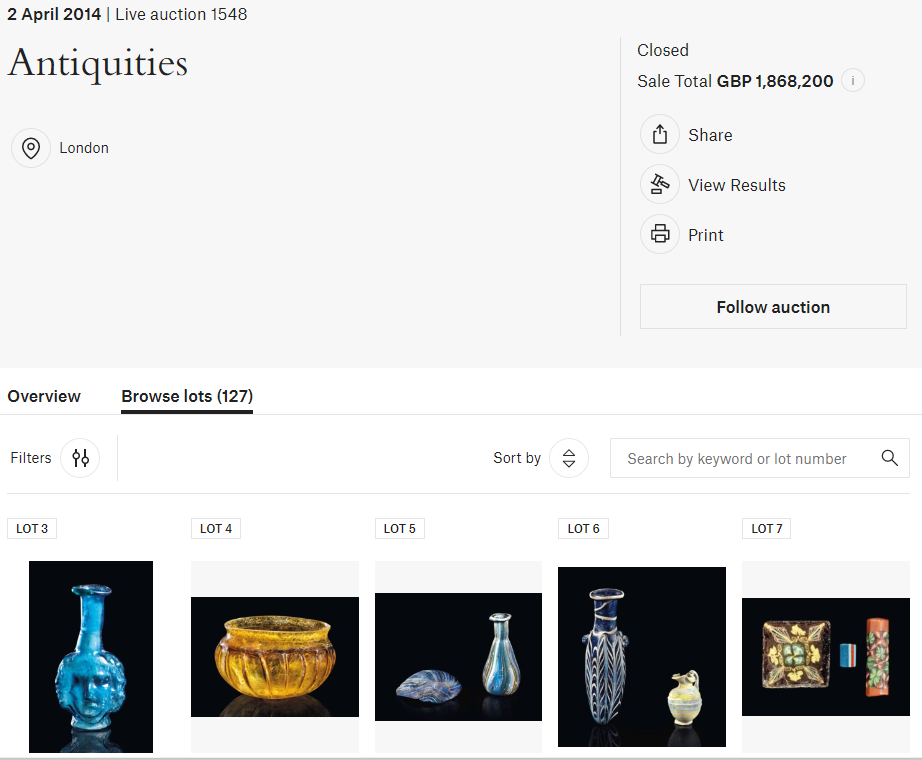Click the View Results text link
The width and height of the screenshot is (922, 760).
pos(737,185)
